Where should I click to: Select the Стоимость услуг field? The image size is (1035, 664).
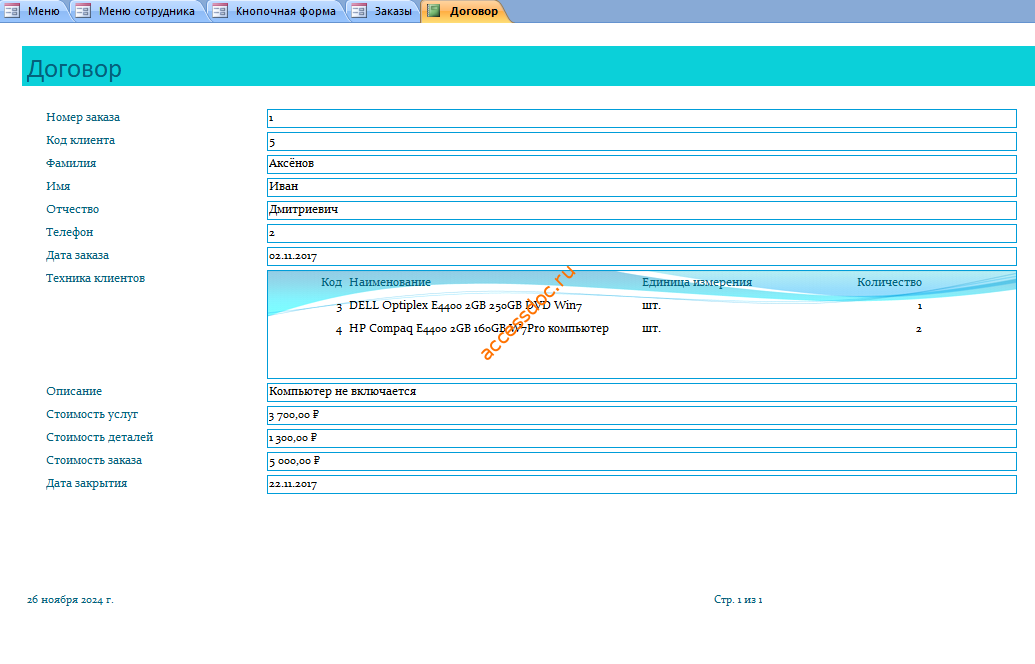(x=642, y=415)
